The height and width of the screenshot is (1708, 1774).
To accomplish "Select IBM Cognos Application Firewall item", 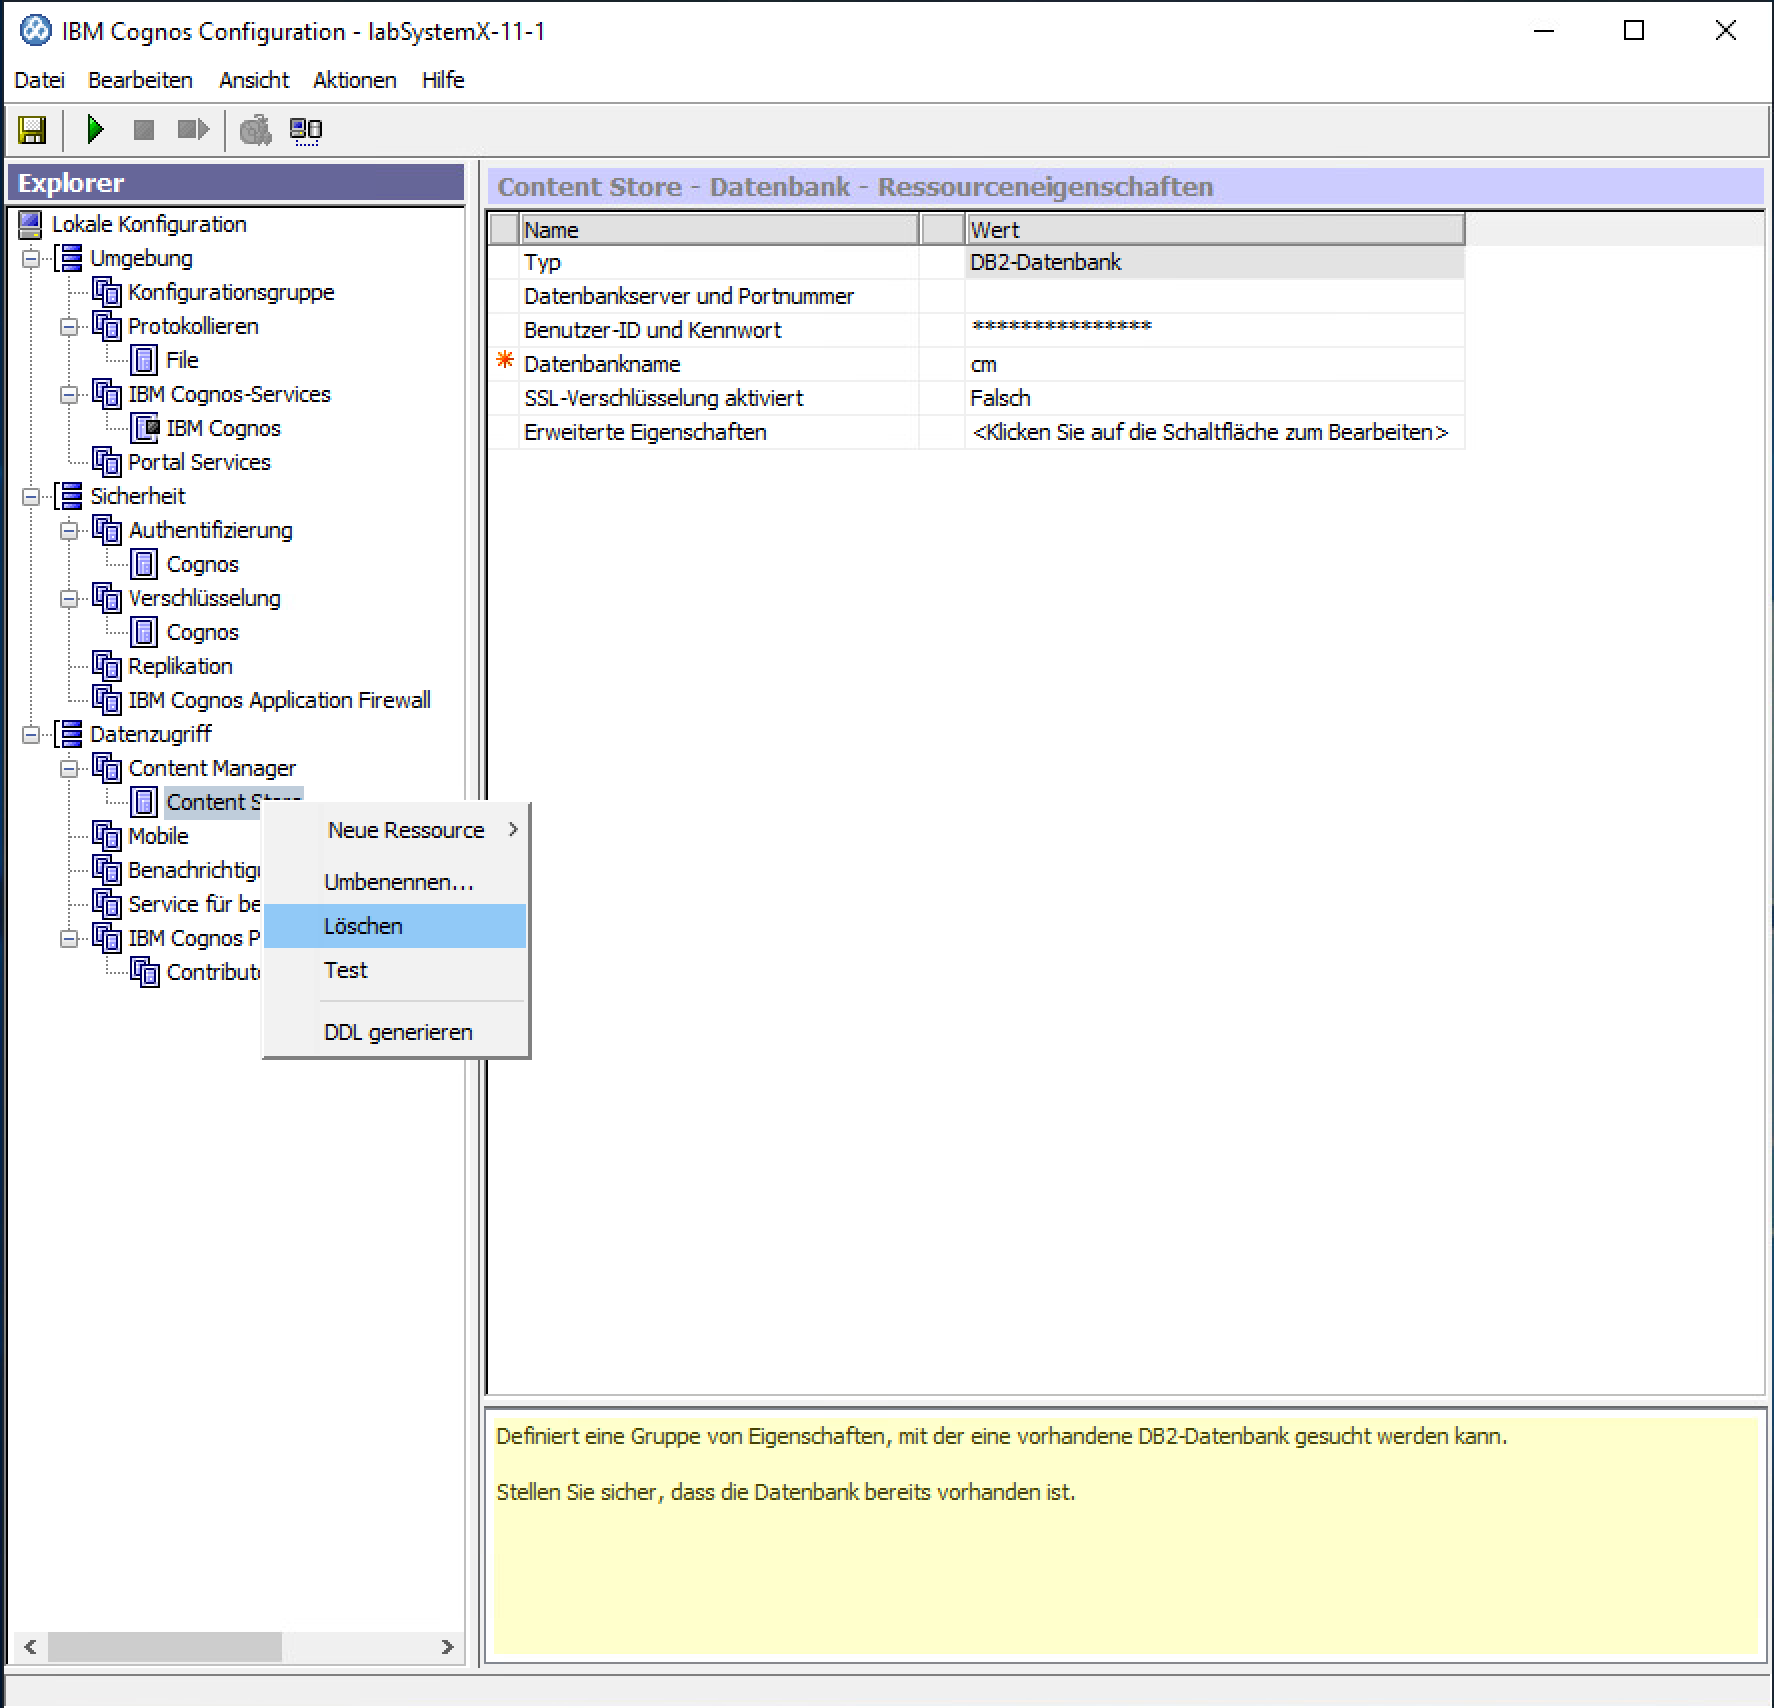I will click(279, 700).
